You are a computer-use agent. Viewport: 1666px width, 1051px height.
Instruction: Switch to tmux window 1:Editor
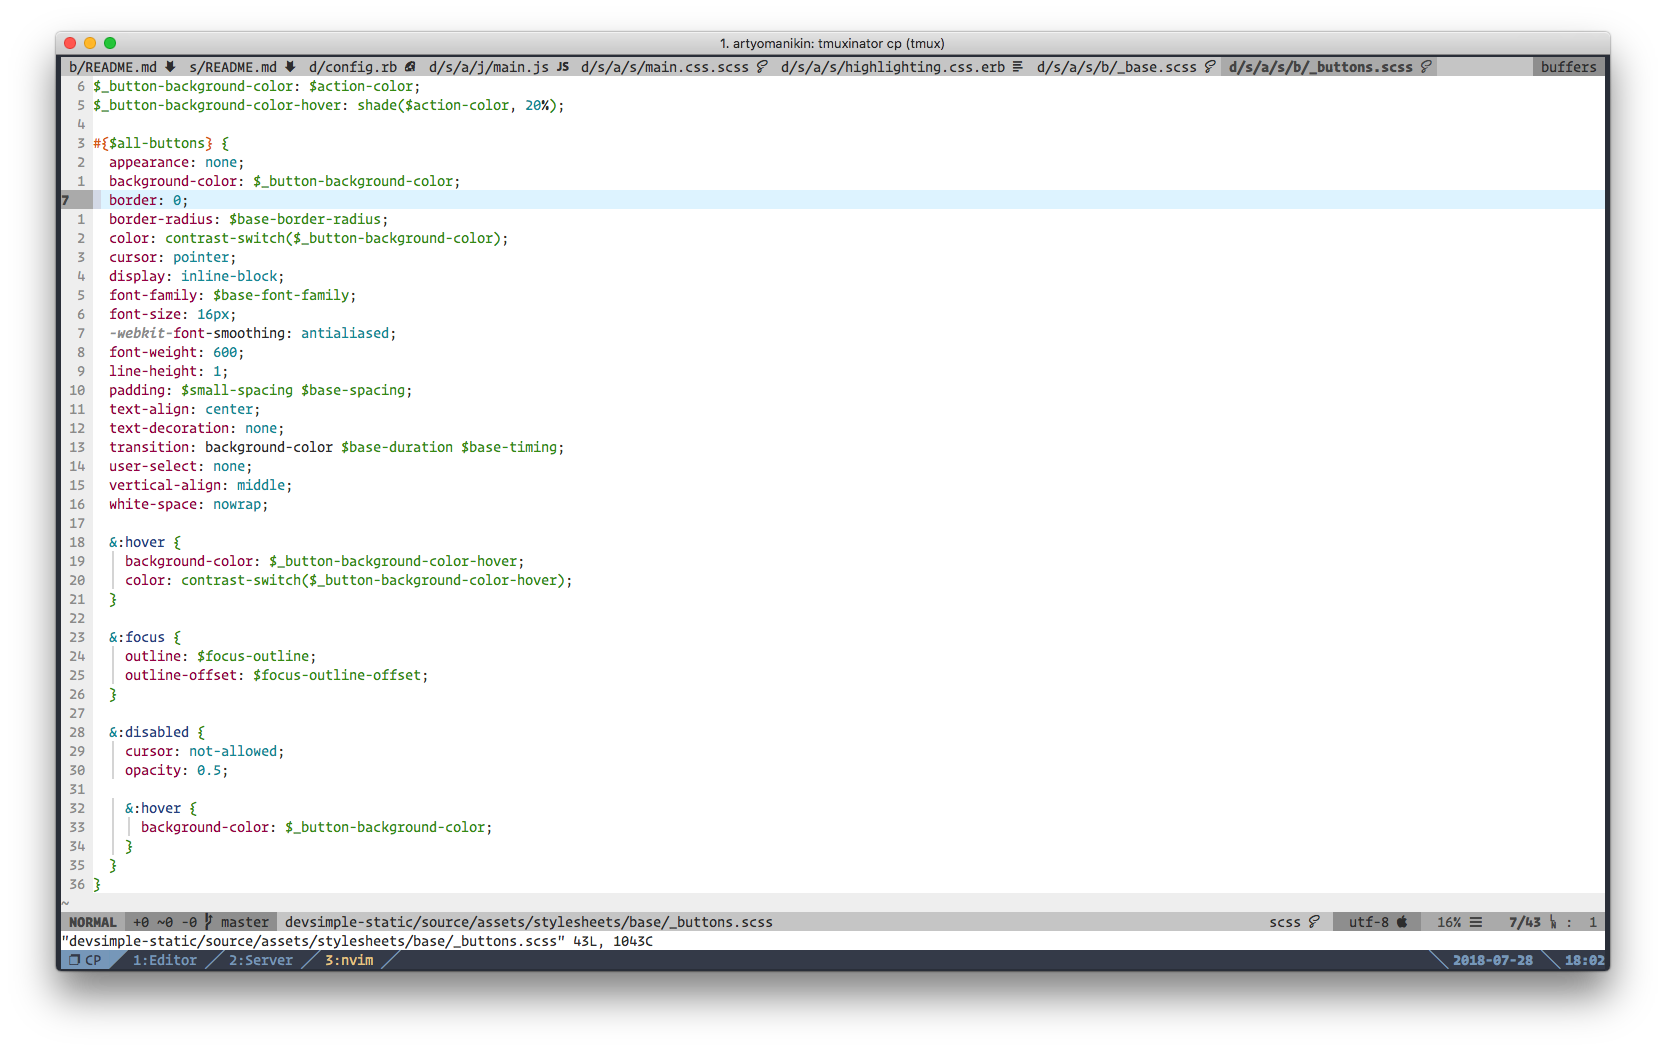coord(165,960)
